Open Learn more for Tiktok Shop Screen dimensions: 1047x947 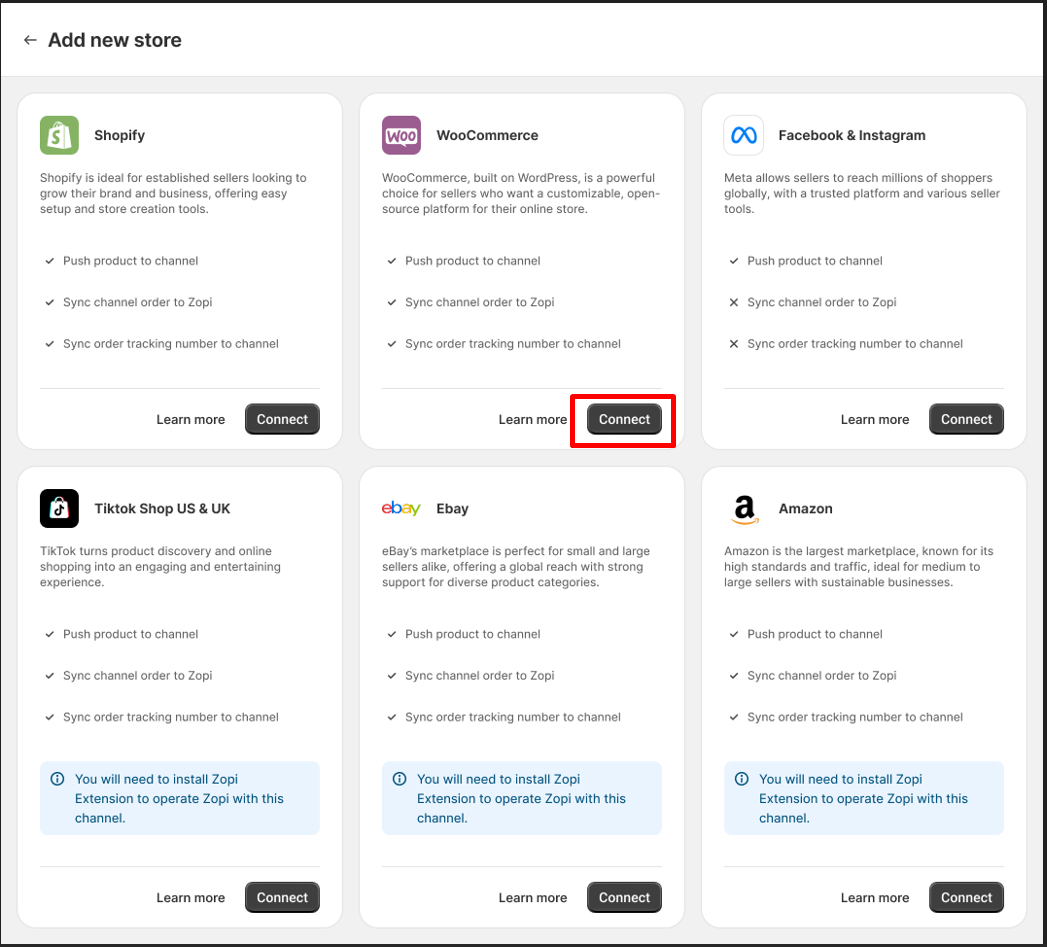tap(191, 898)
